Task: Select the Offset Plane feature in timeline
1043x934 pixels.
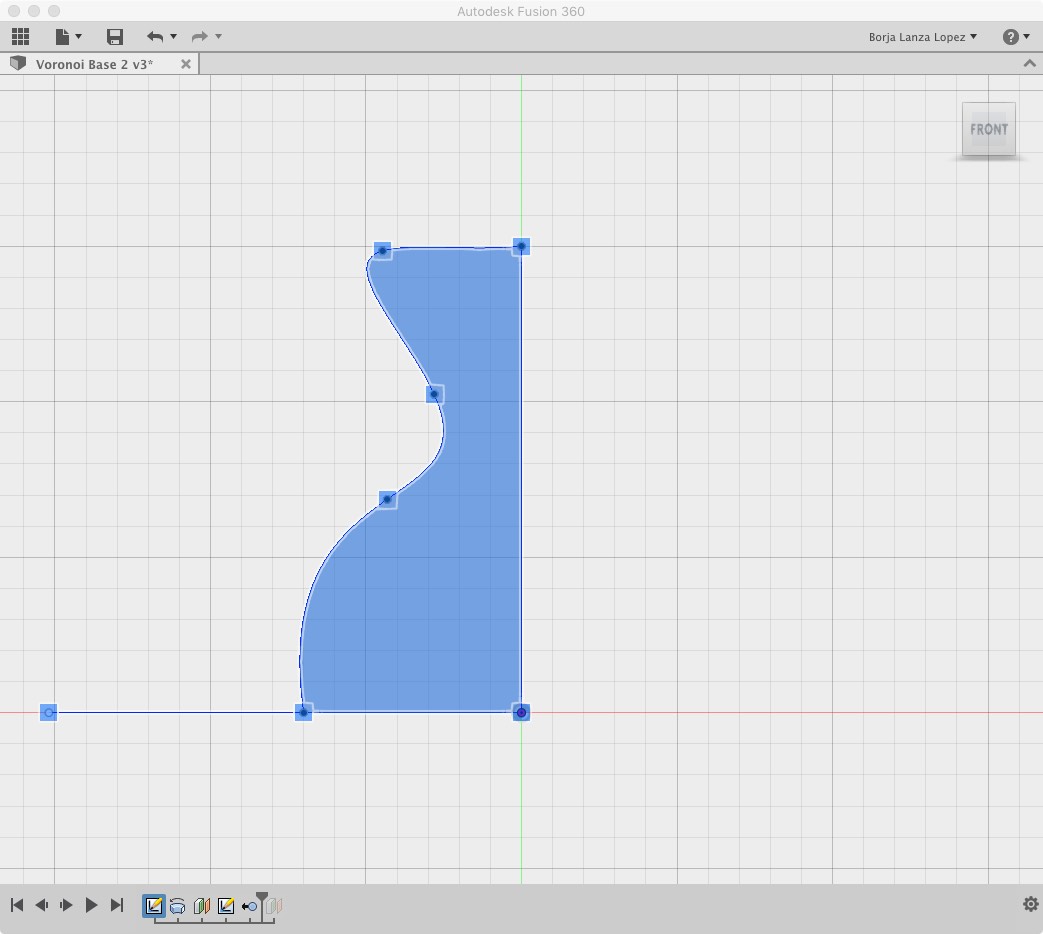Action: [x=202, y=906]
